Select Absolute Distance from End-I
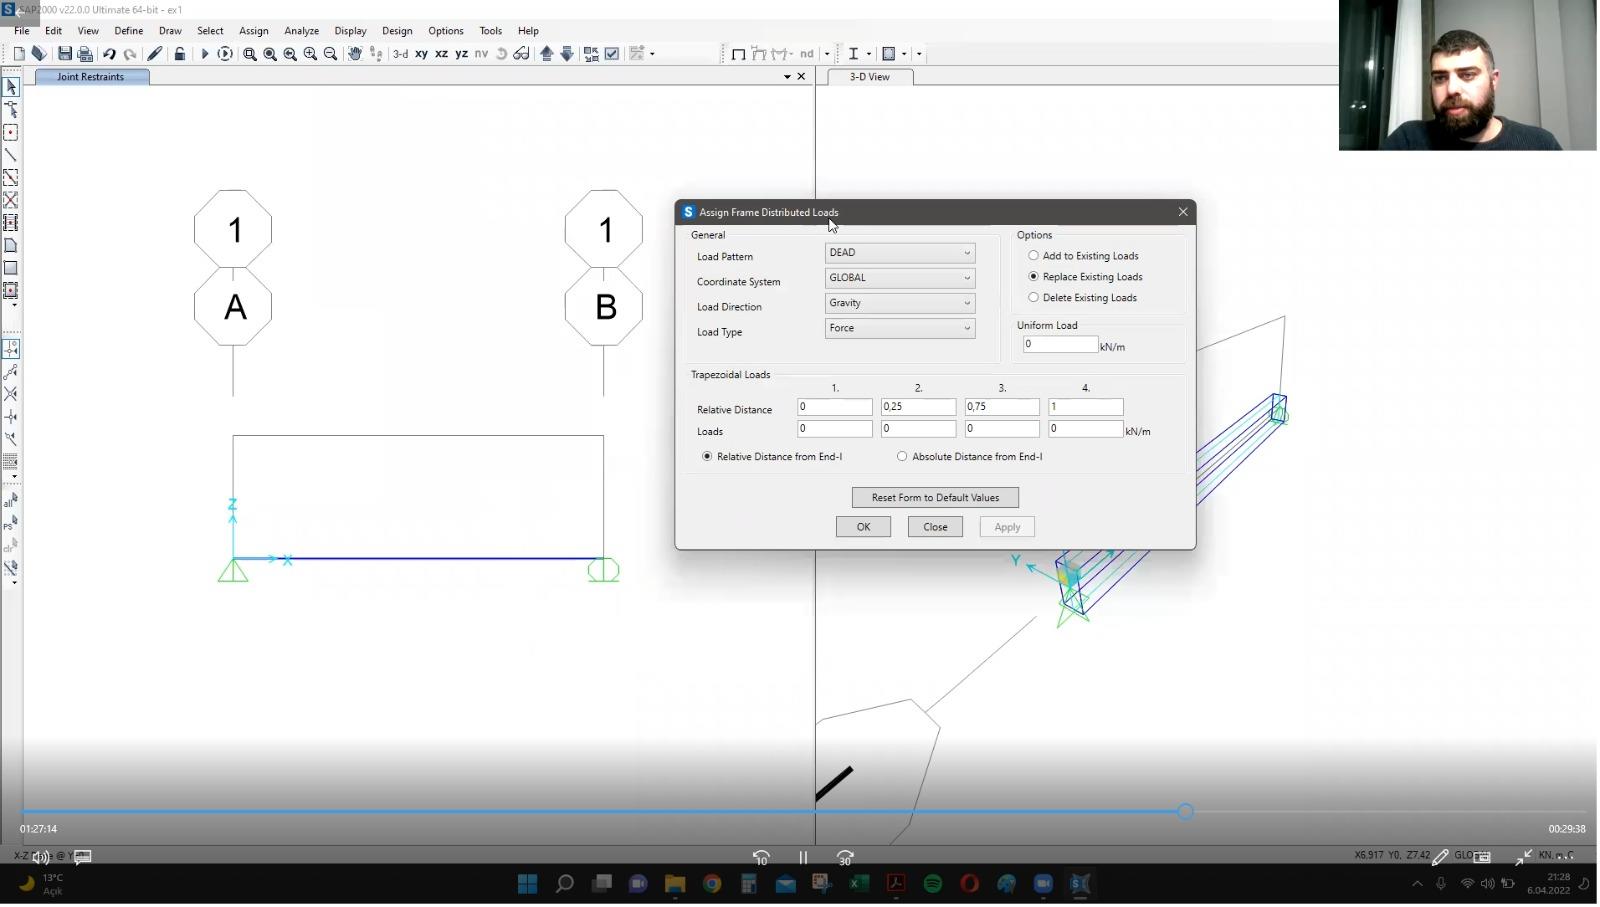This screenshot has width=1600, height=907. point(903,457)
